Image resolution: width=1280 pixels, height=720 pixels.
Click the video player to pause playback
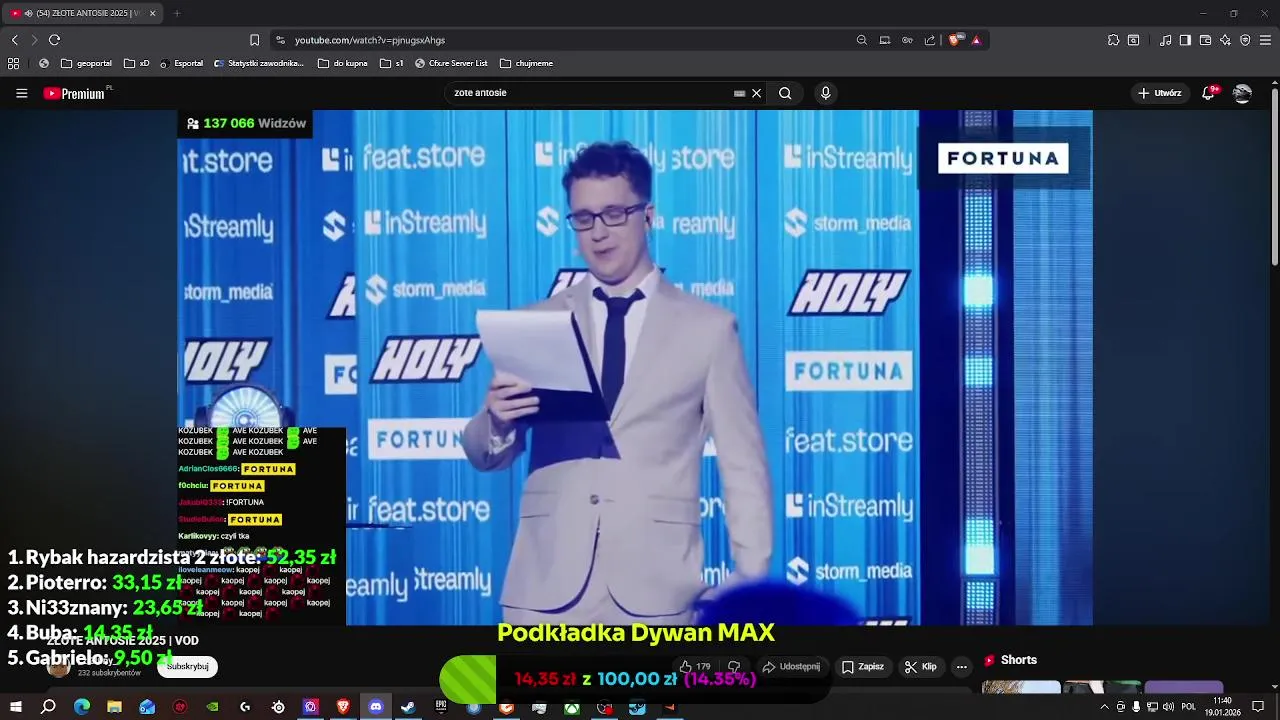pyautogui.click(x=635, y=368)
